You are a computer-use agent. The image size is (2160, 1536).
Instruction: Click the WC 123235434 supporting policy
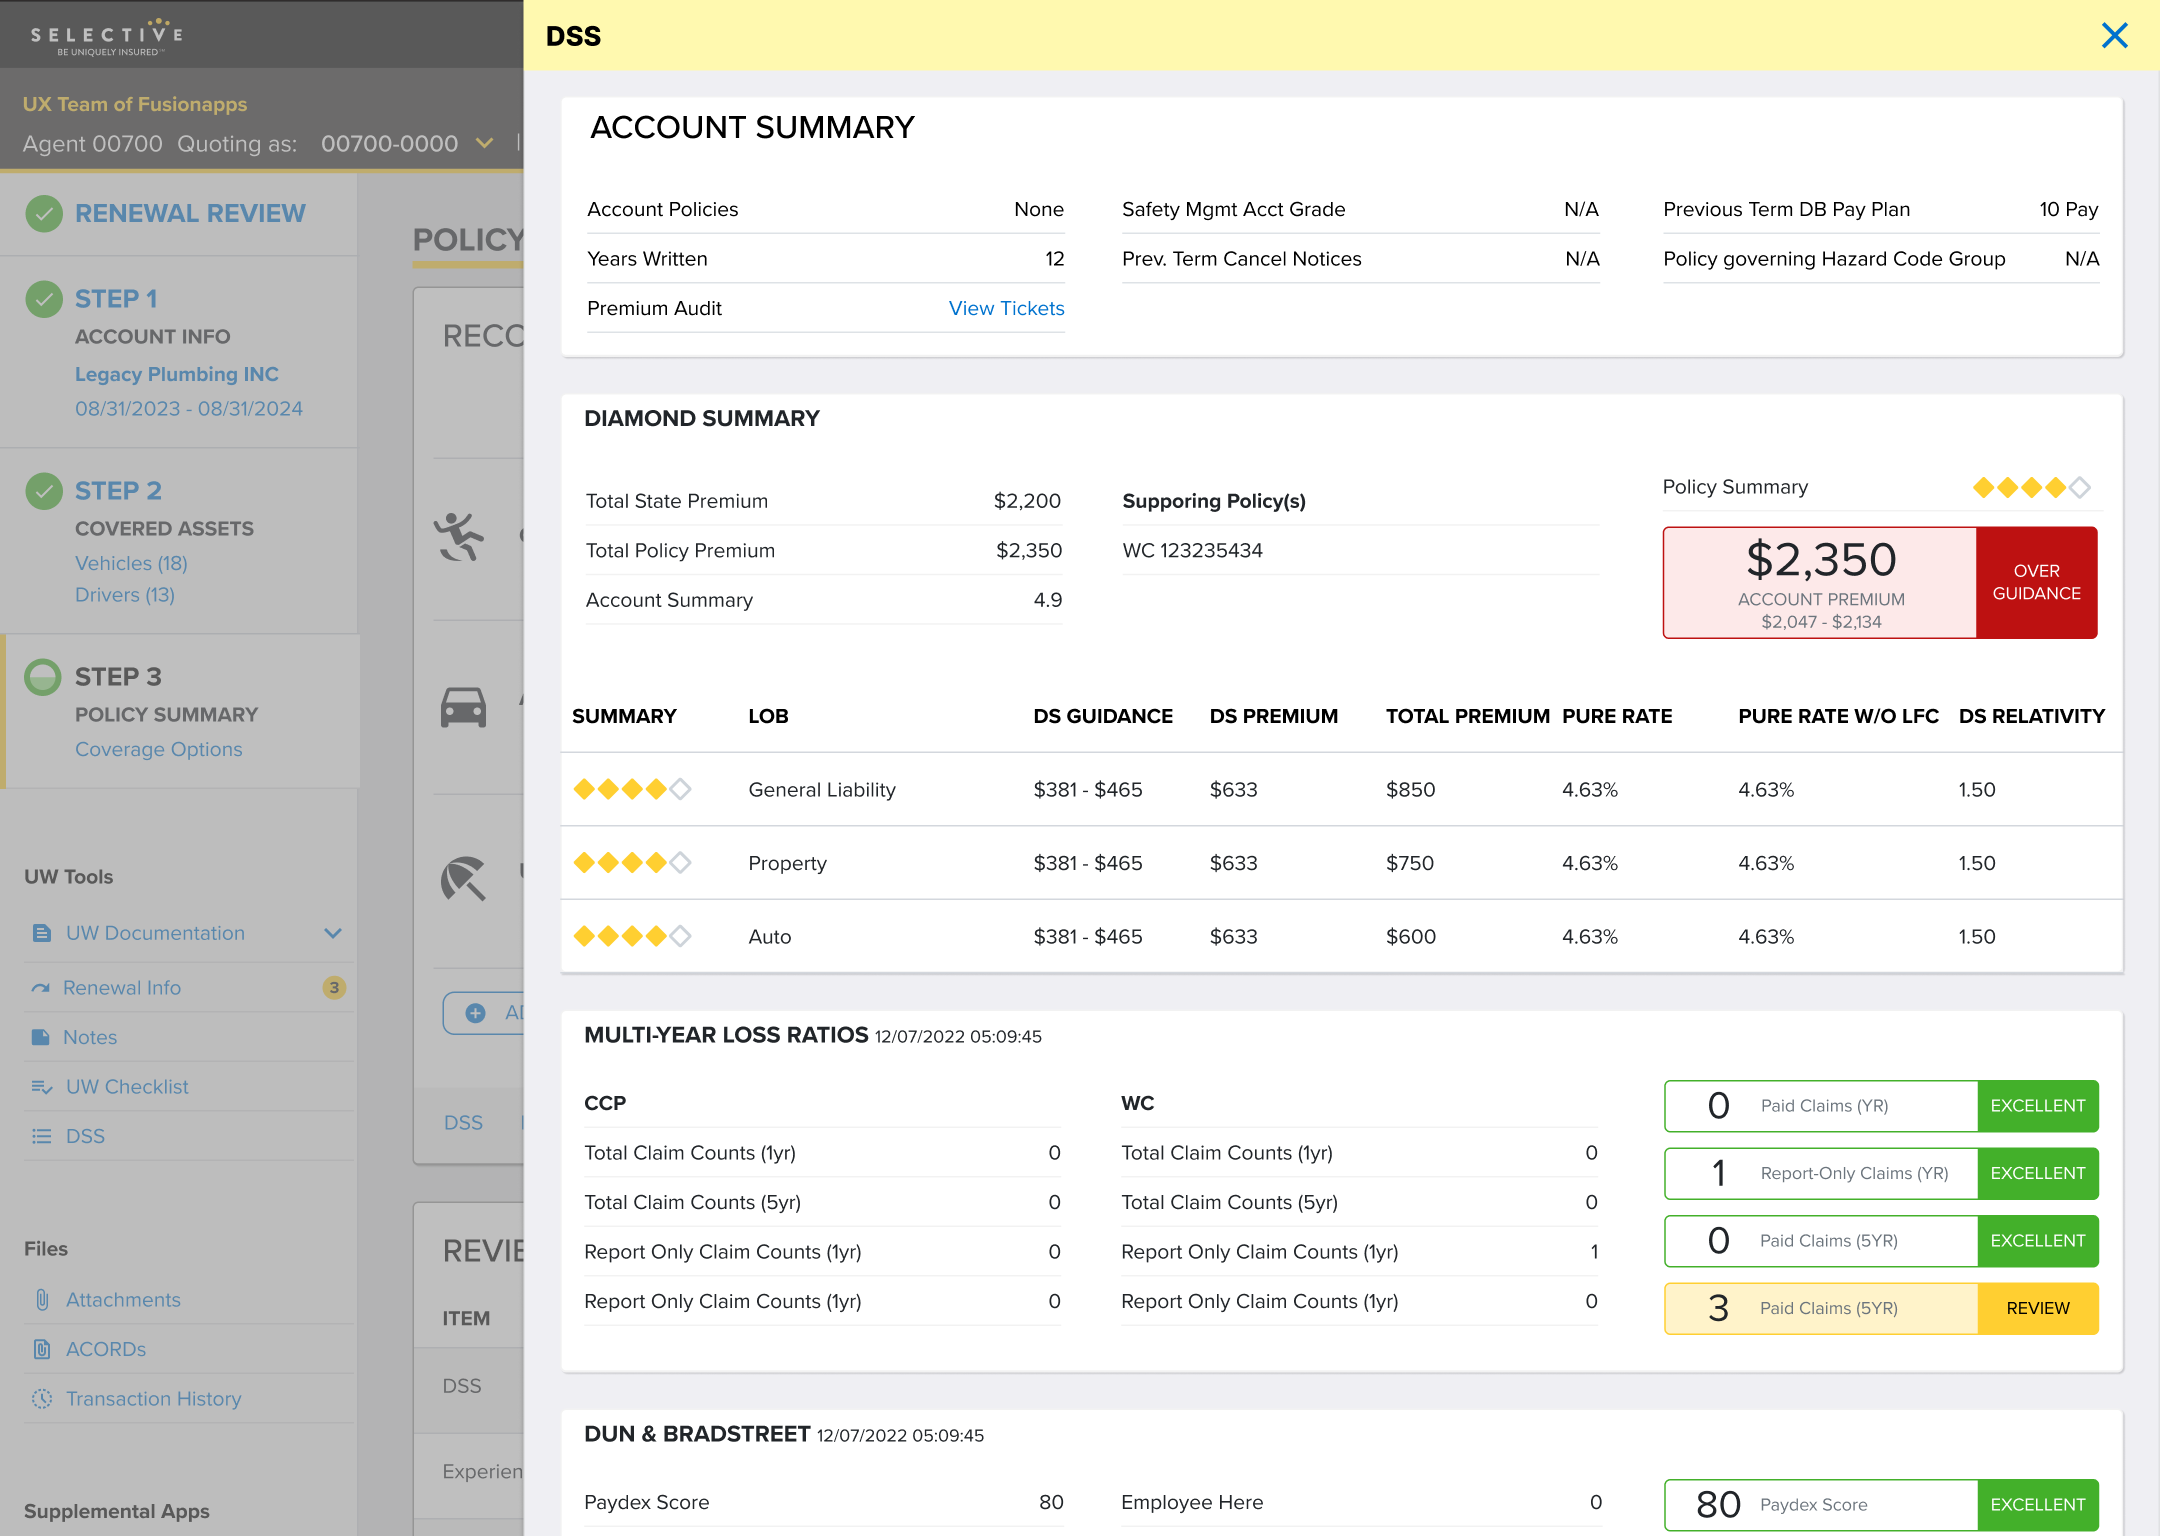pyautogui.click(x=1192, y=551)
